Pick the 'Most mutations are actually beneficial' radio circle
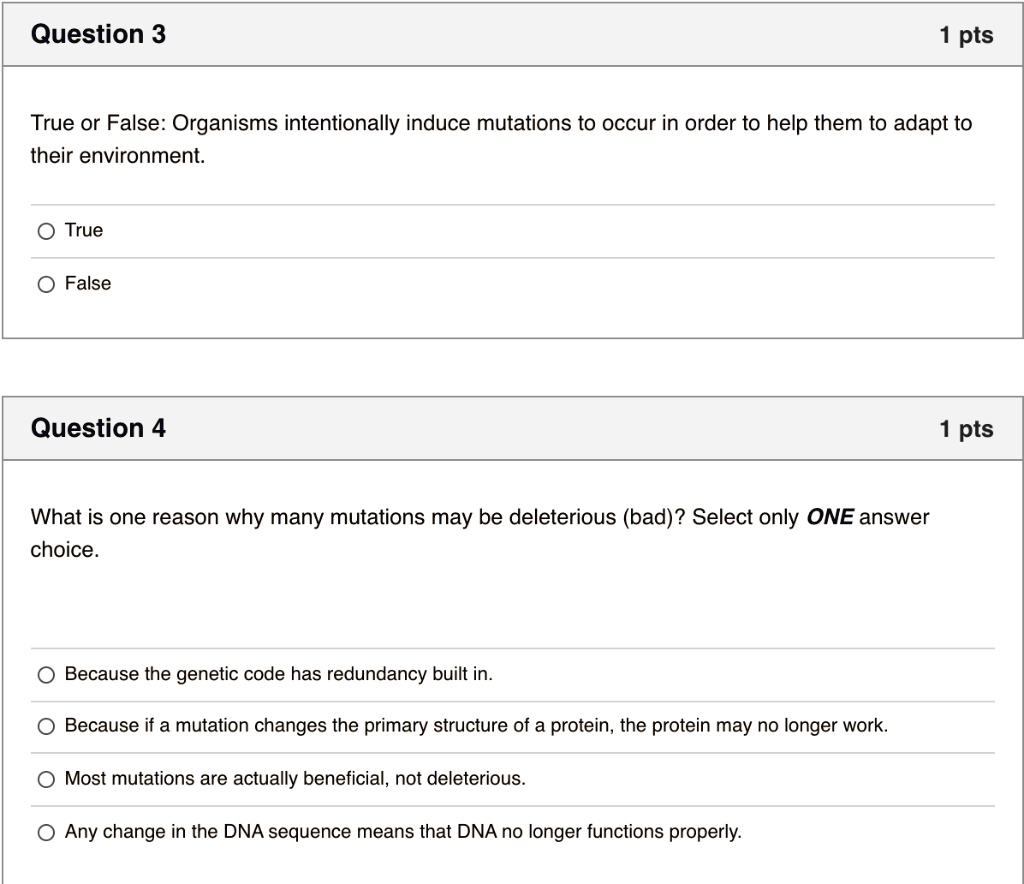 click(46, 779)
